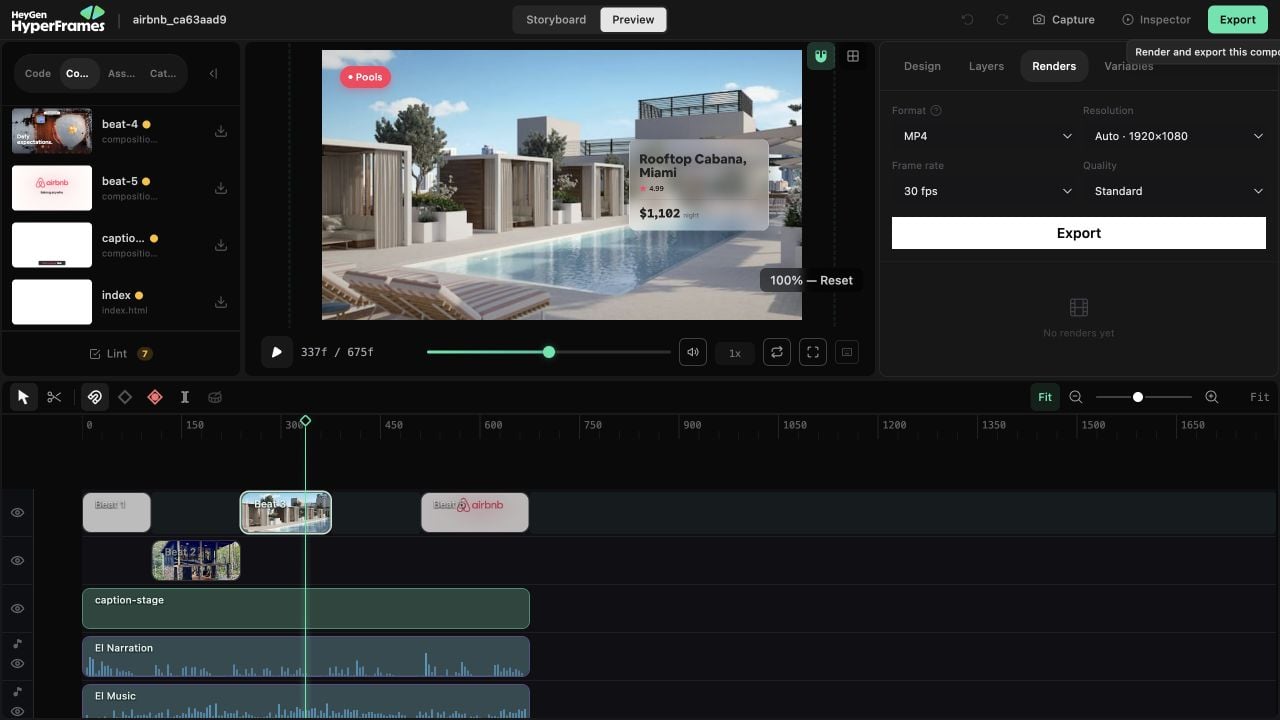The image size is (1280, 720).
Task: Select the Beat 2 clip on timeline
Action: click(196, 561)
